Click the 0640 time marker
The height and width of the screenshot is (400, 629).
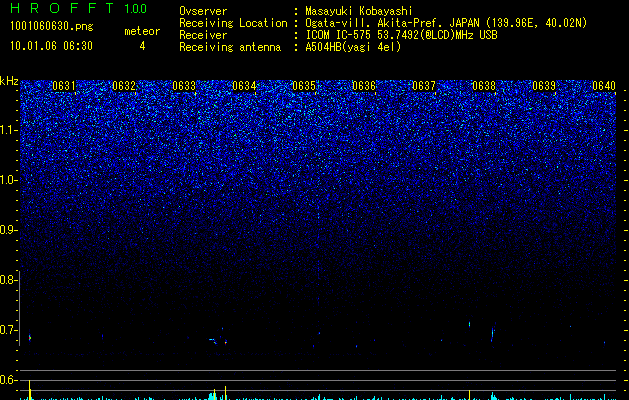coord(604,86)
